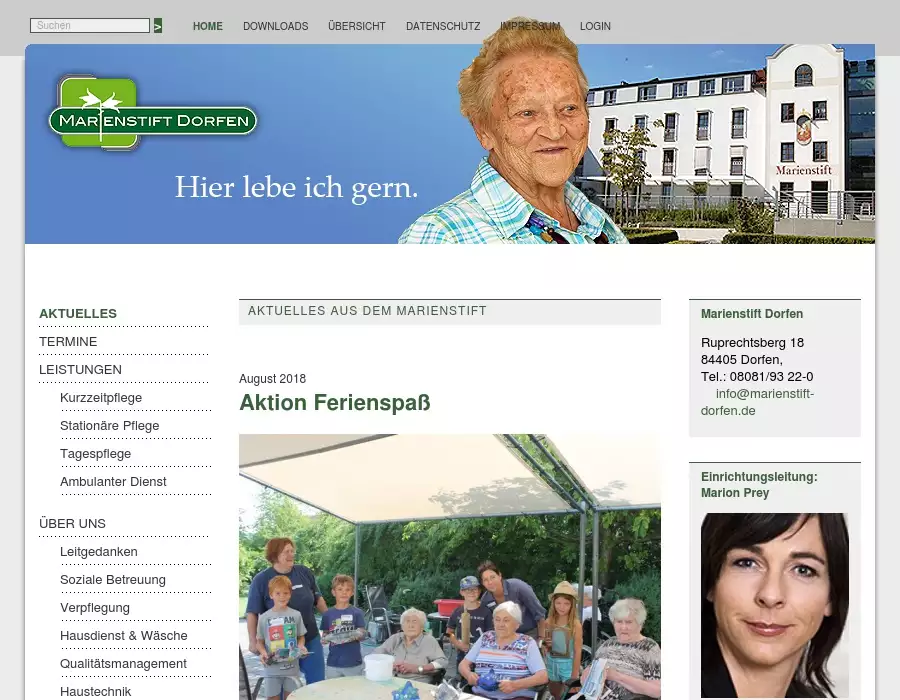This screenshot has width=900, height=700.
Task: Open the Stationäre Pflege link
Action: (110, 426)
